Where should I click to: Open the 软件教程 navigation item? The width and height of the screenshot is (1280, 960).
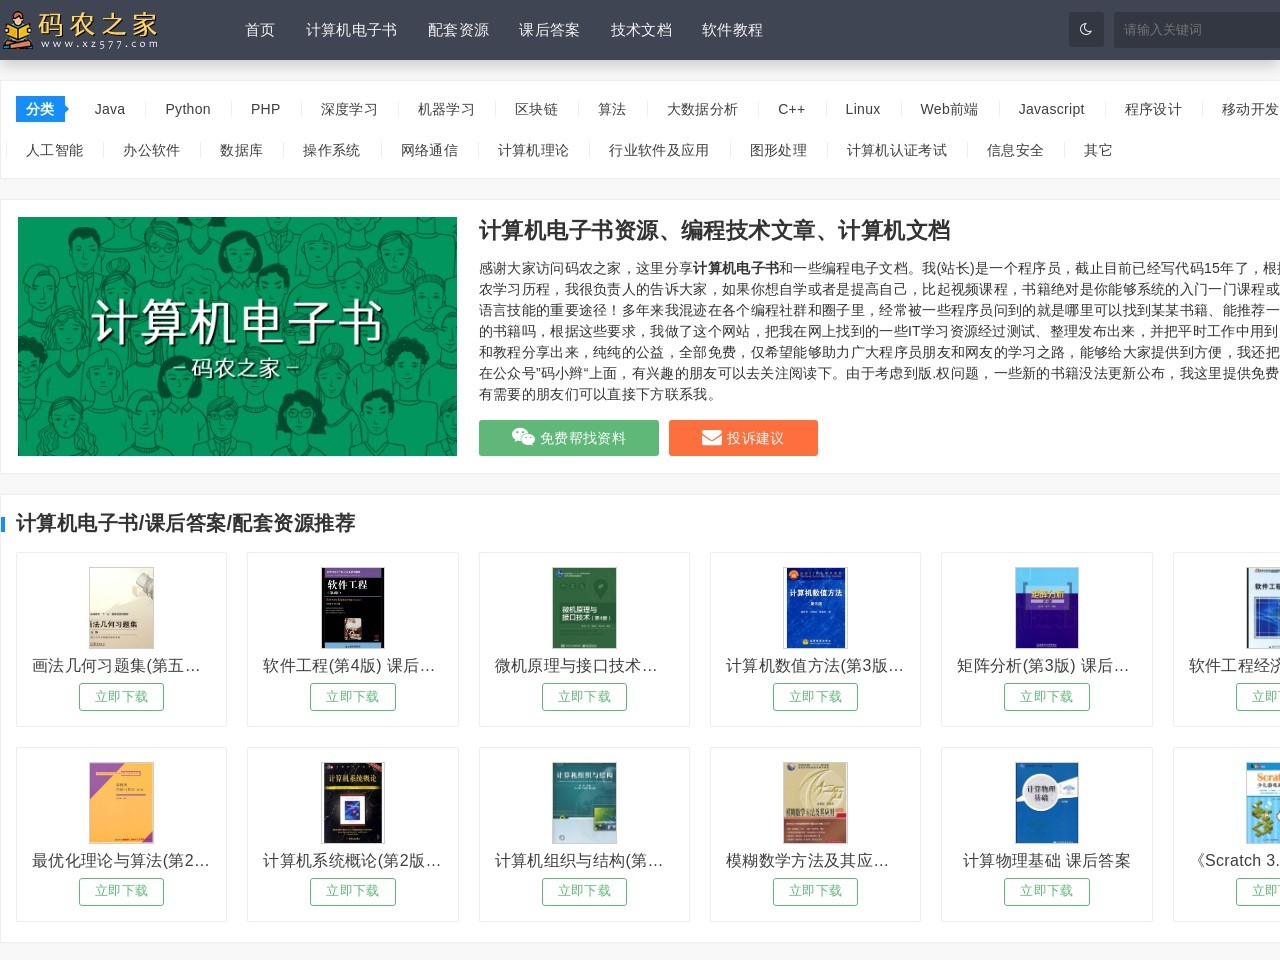click(732, 30)
